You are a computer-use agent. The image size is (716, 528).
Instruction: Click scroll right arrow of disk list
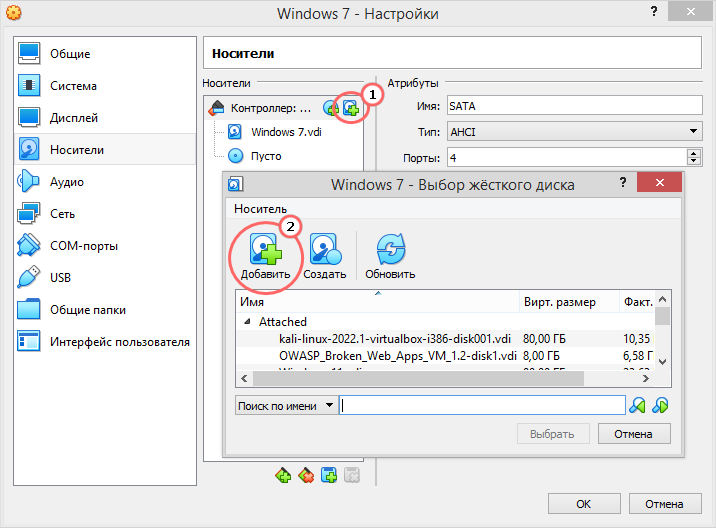click(646, 379)
